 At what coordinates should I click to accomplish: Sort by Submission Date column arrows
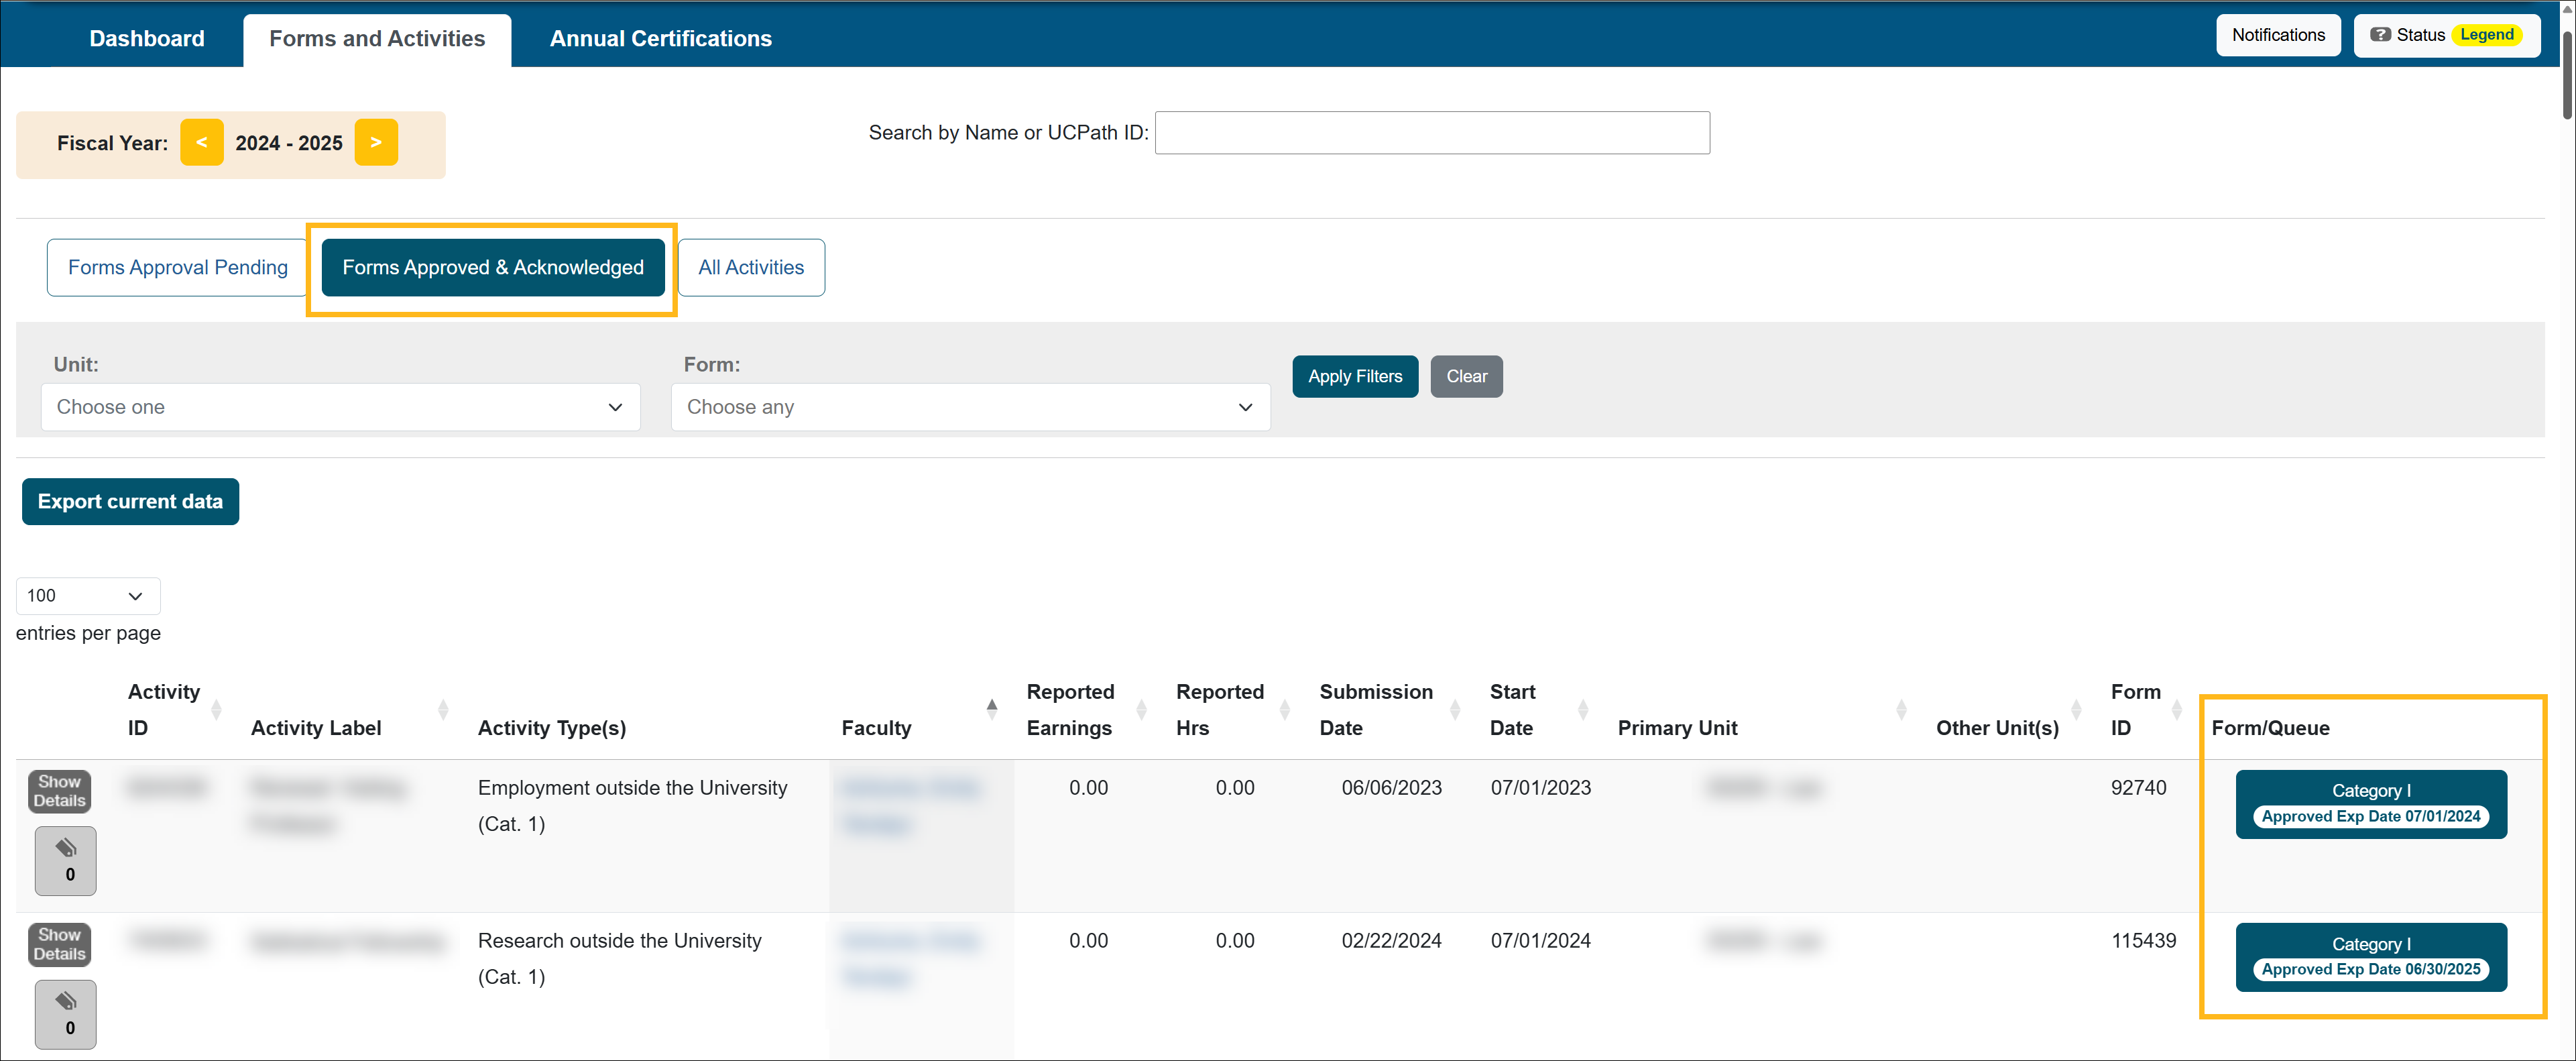[1455, 710]
